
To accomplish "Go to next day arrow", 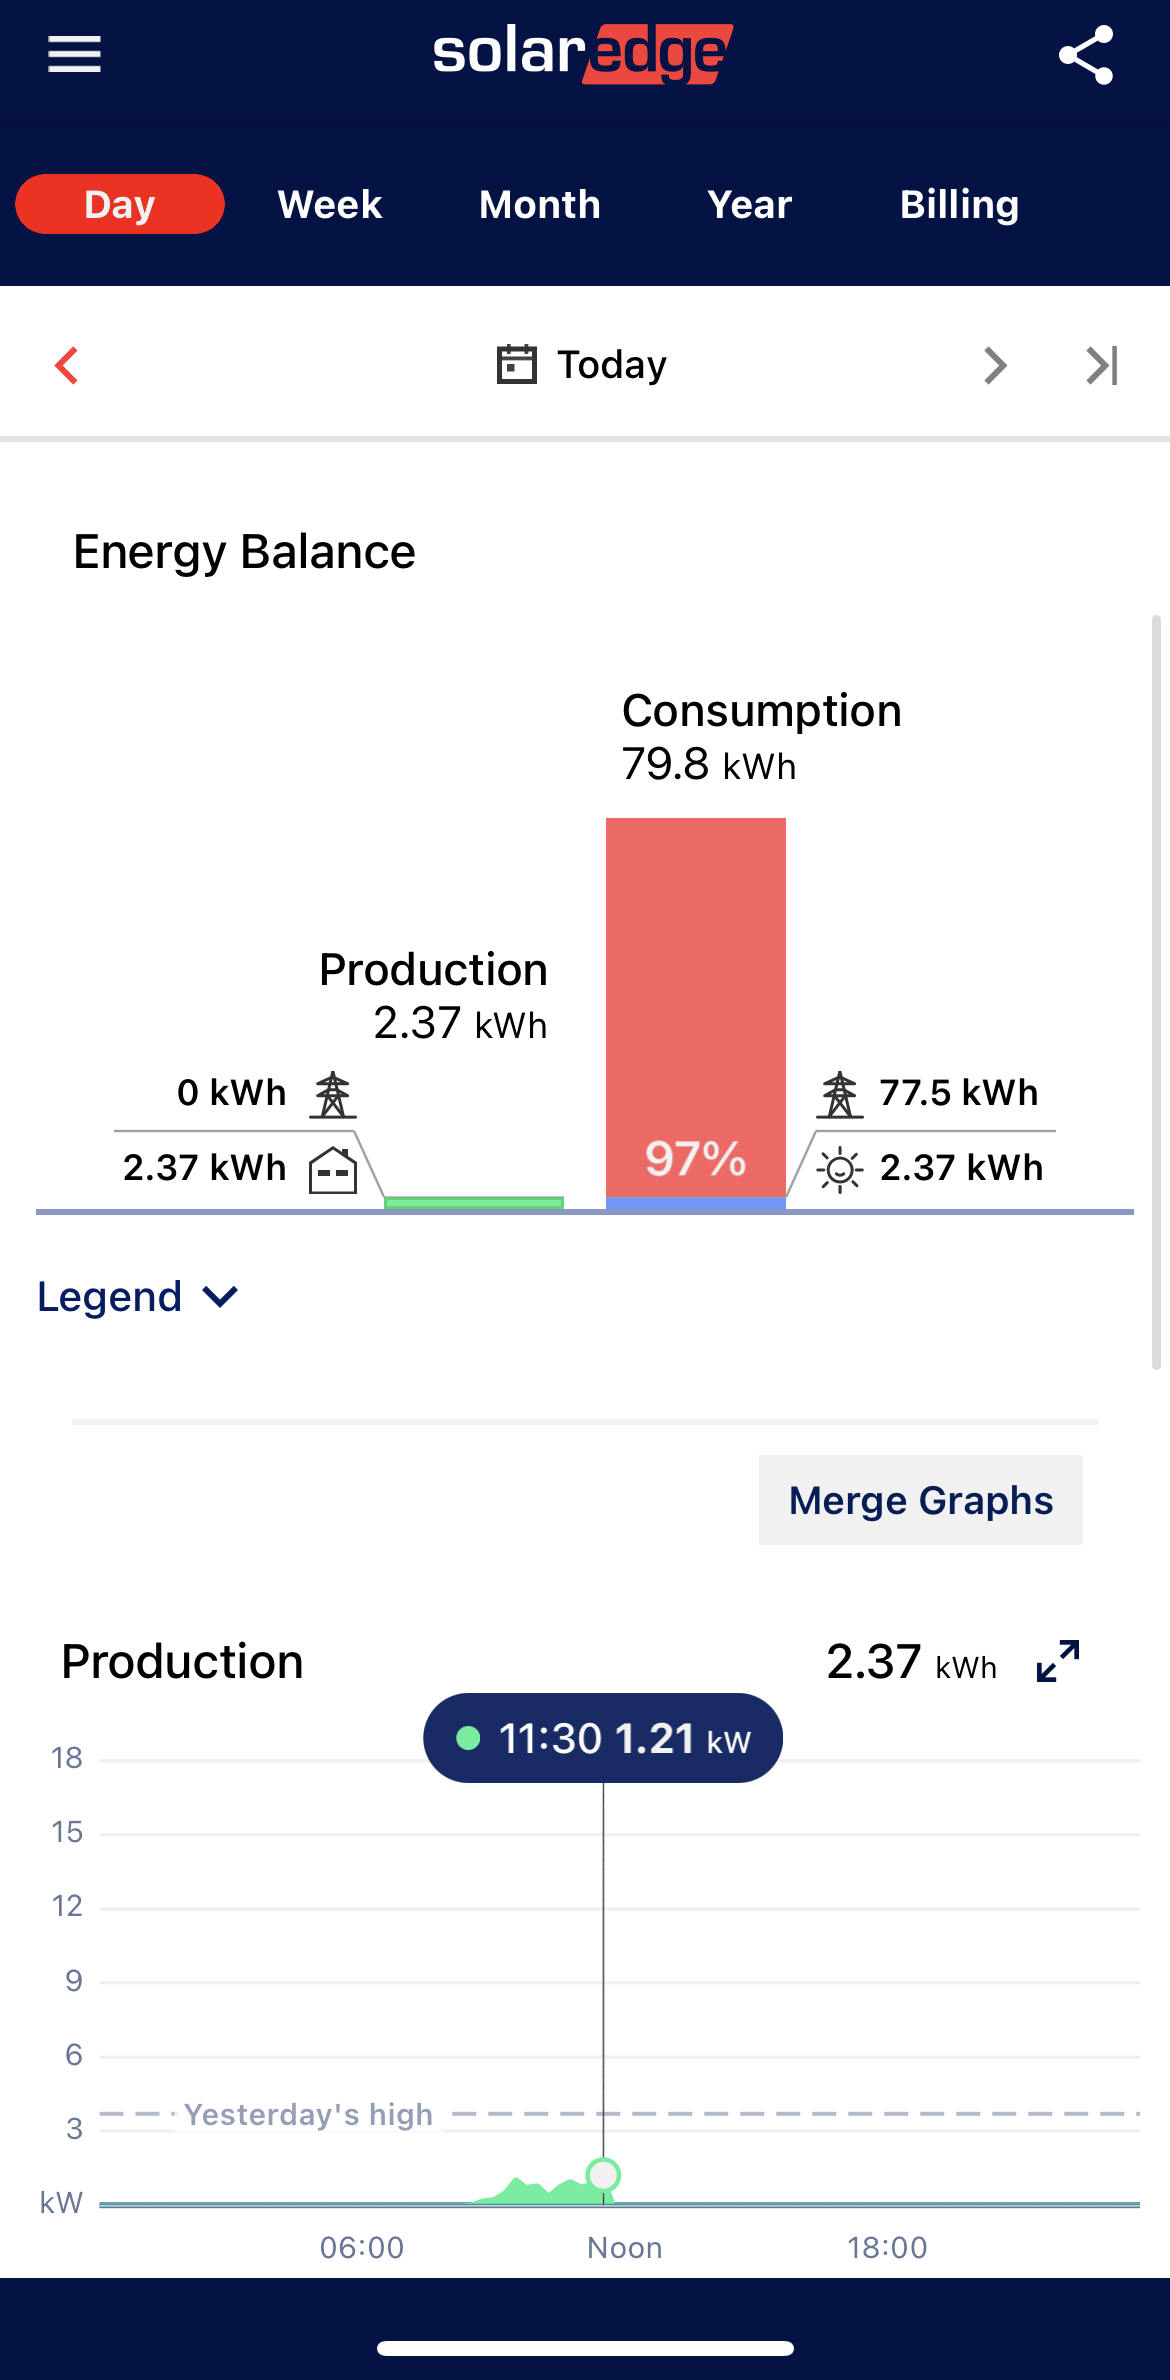I will pyautogui.click(x=994, y=366).
